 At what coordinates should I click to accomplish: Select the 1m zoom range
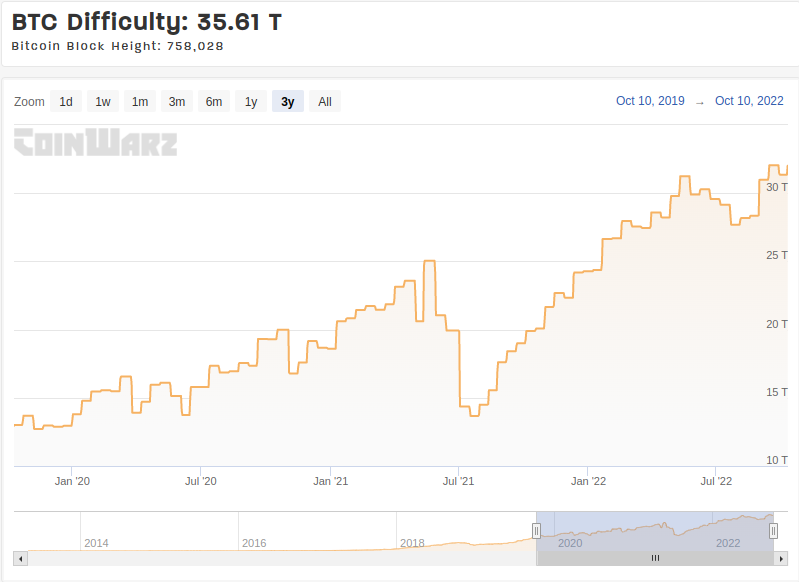tap(140, 101)
